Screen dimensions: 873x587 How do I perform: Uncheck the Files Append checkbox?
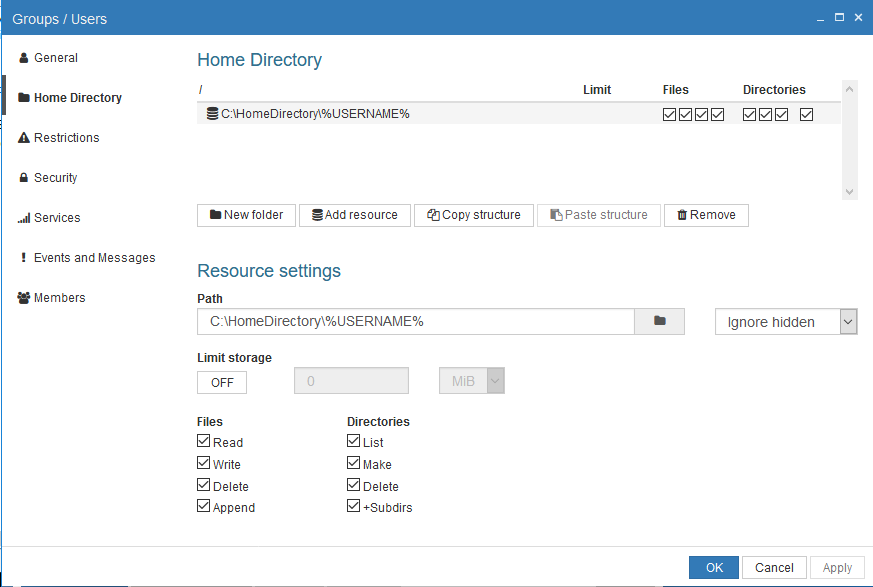pos(204,506)
